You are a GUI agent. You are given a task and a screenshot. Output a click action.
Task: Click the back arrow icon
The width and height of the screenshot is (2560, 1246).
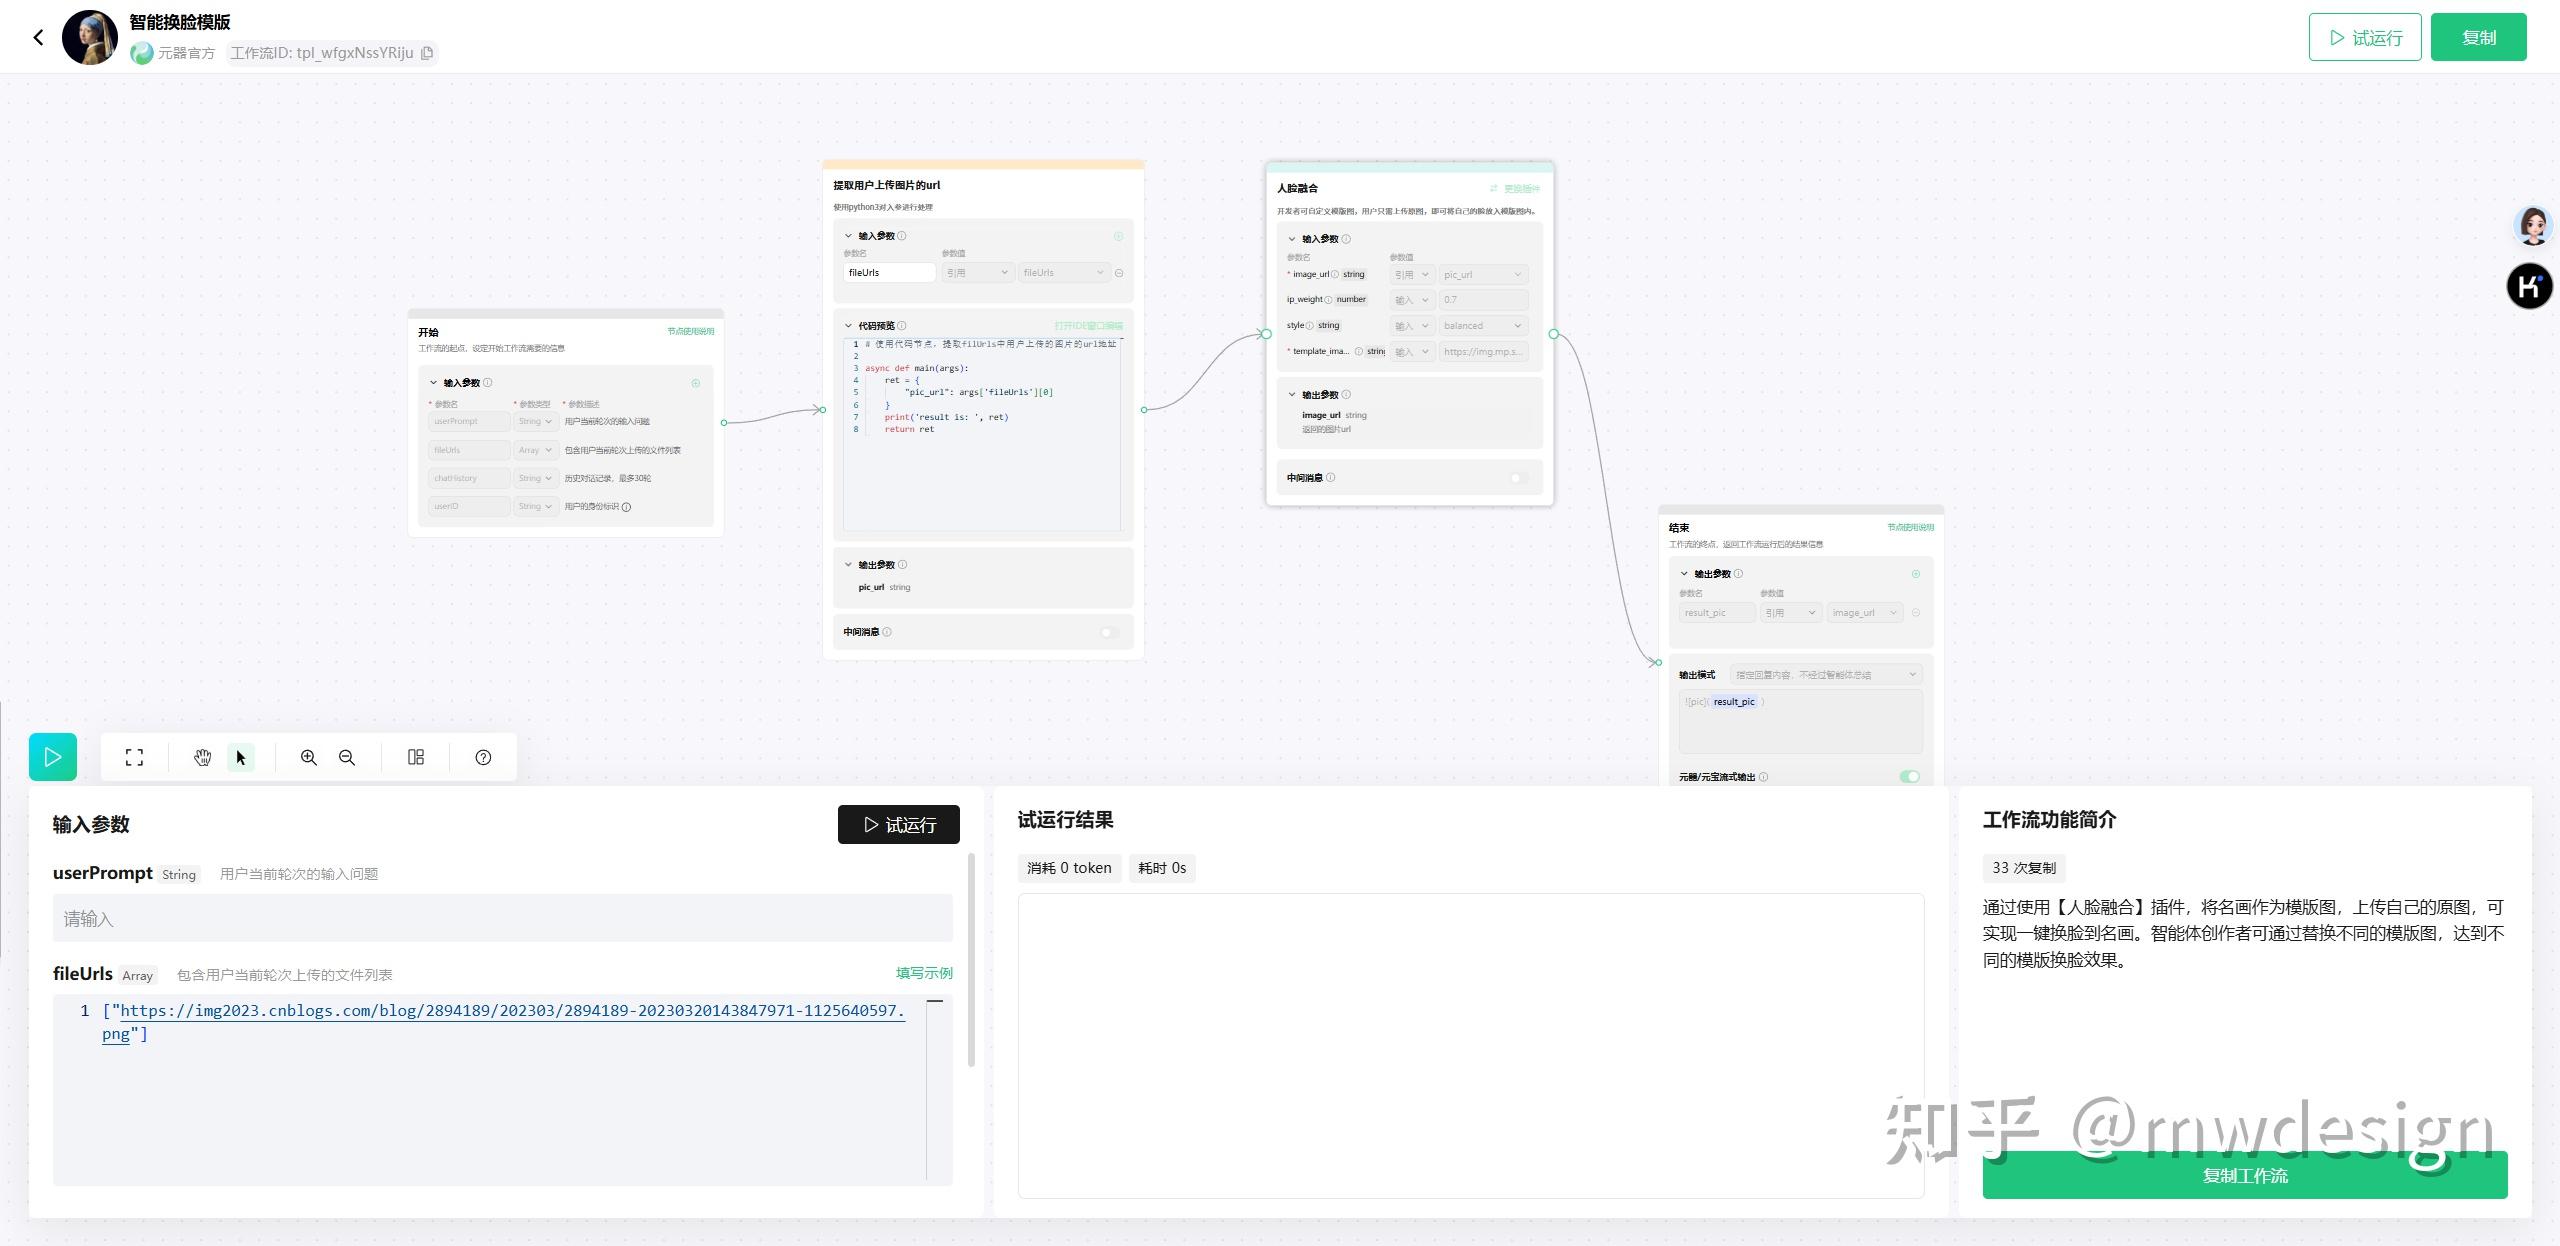pos(38,37)
